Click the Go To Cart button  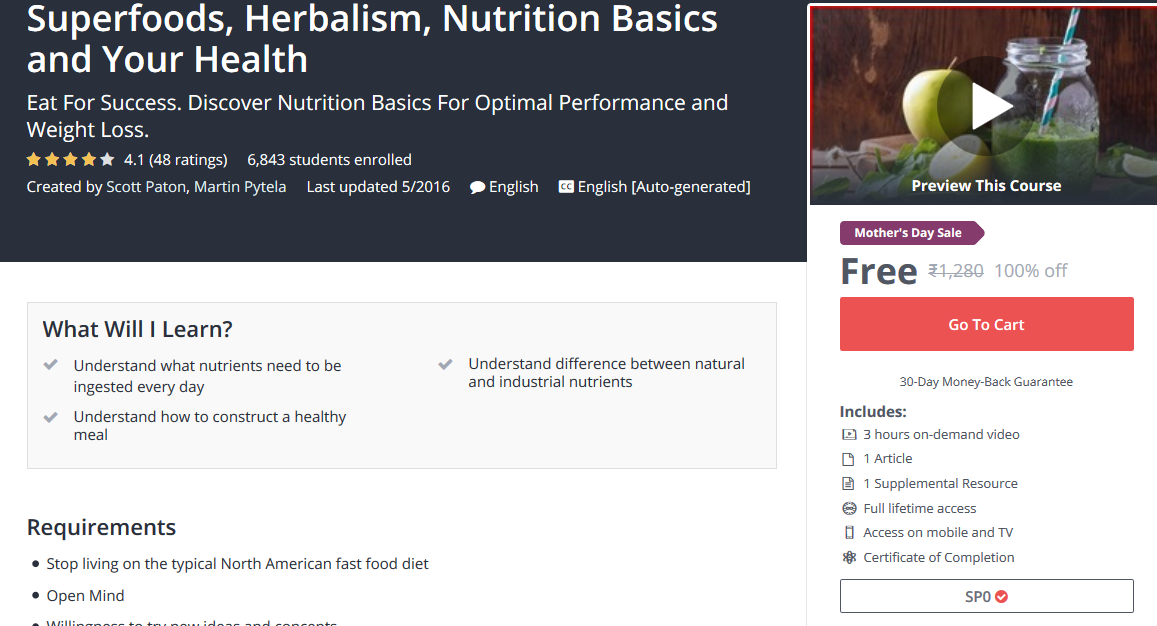[986, 324]
